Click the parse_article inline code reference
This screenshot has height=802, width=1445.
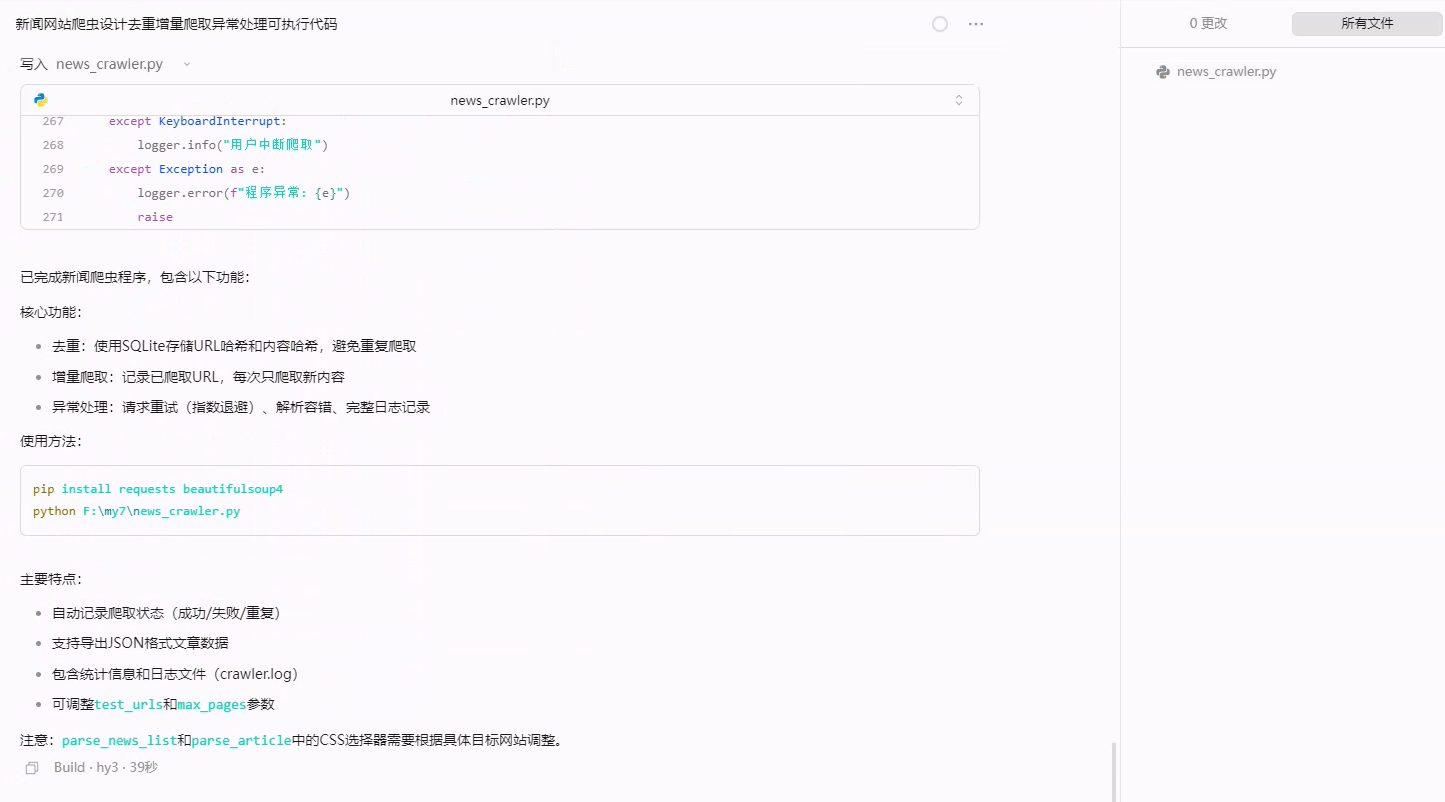241,741
